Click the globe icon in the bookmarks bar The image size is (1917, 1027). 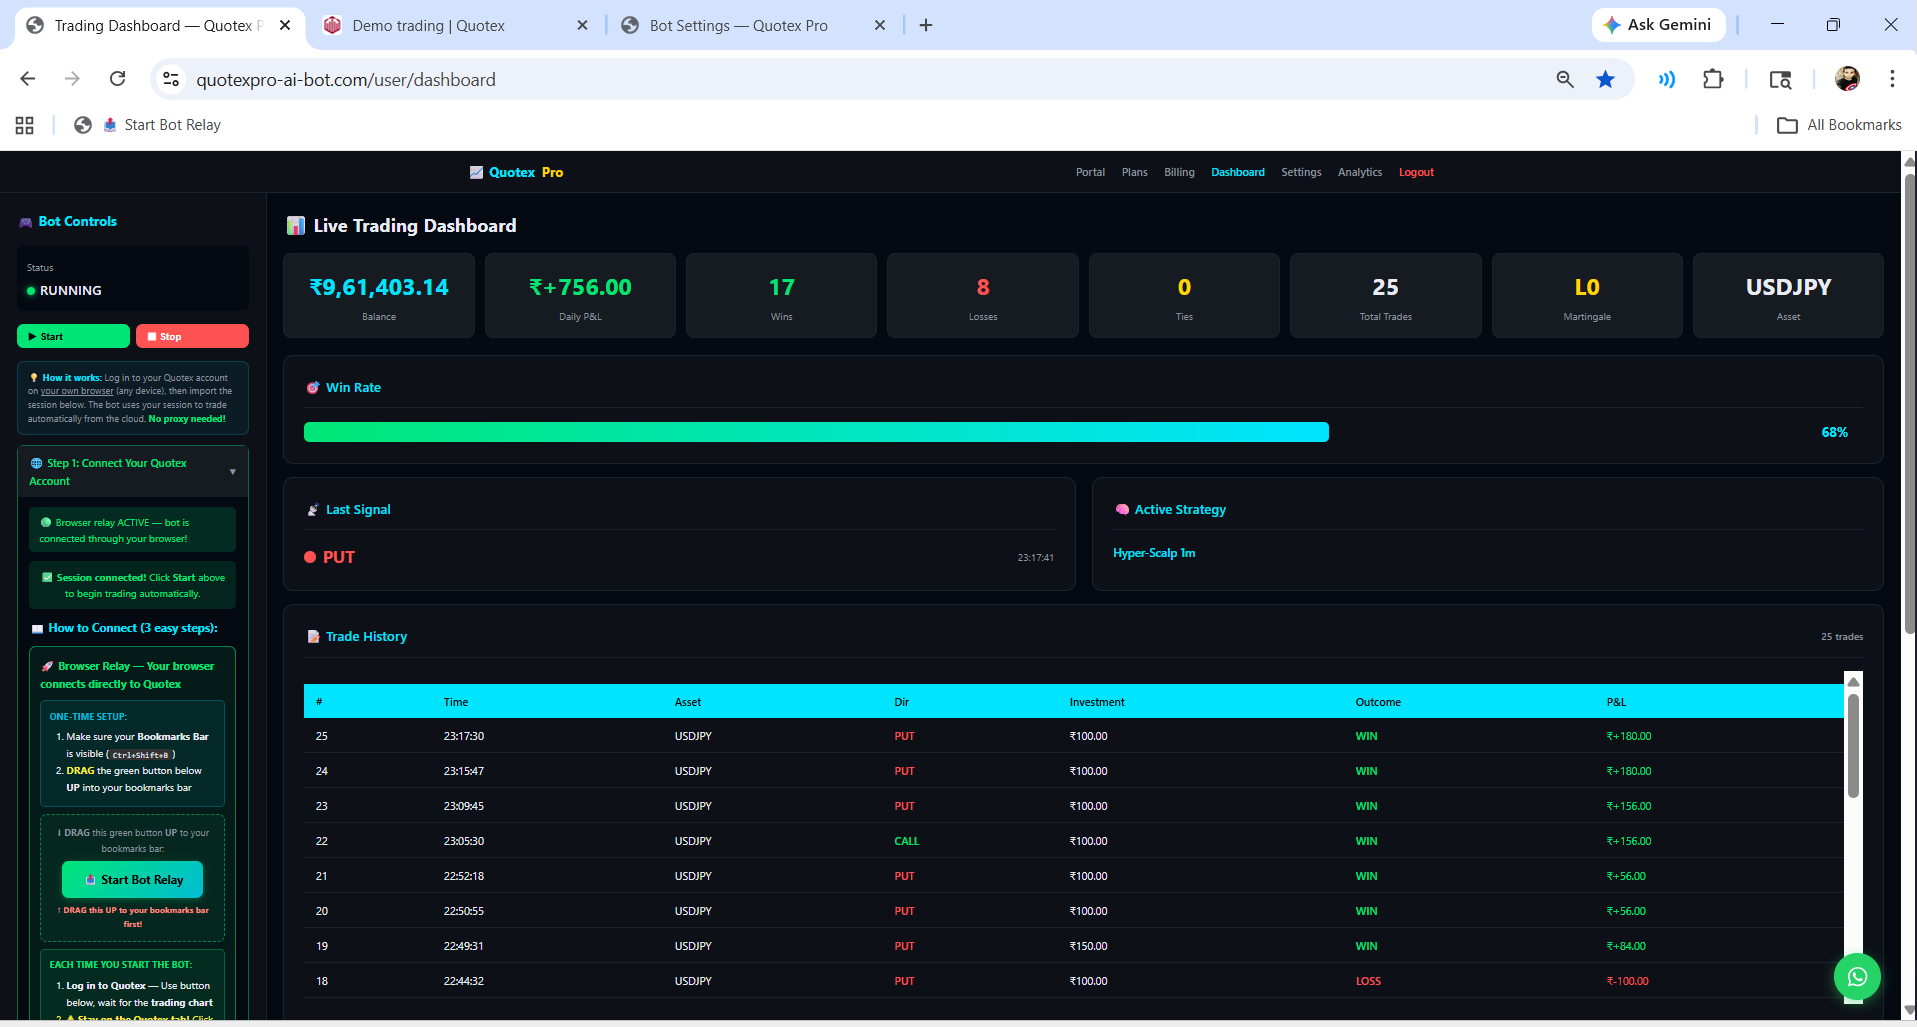click(83, 125)
